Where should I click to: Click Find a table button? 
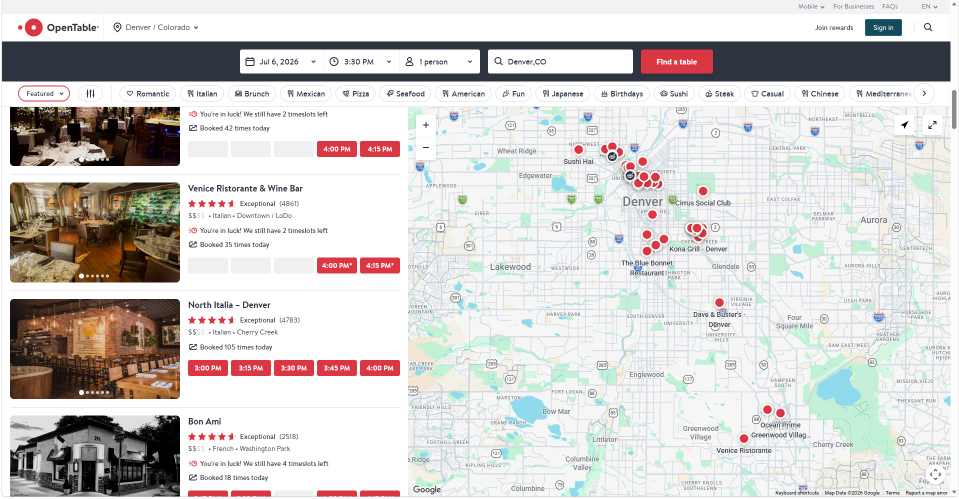pyautogui.click(x=676, y=62)
